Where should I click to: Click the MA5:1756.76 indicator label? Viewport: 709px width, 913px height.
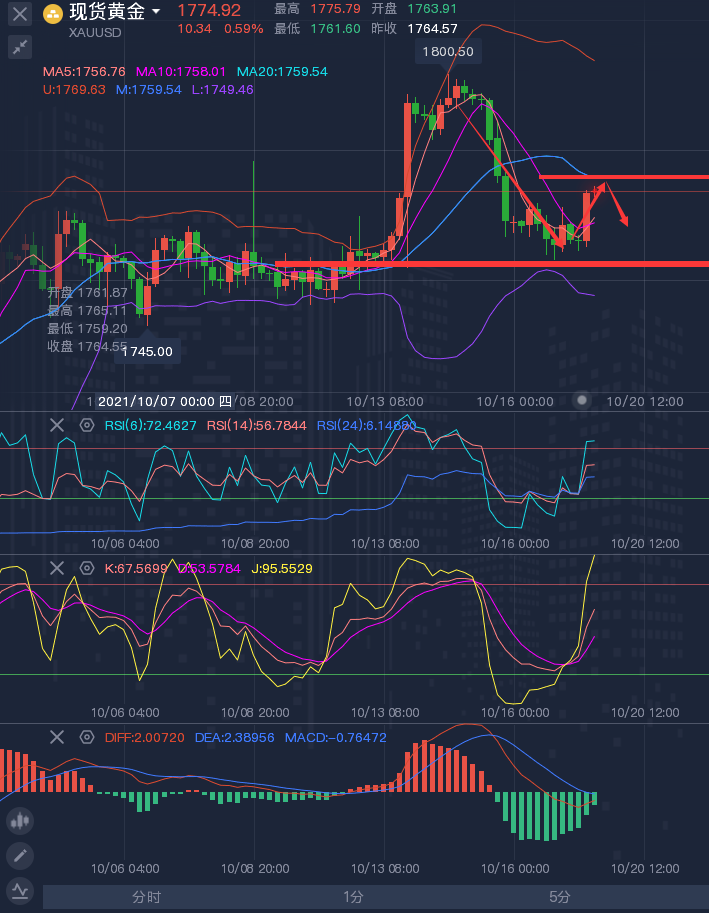click(x=84, y=72)
